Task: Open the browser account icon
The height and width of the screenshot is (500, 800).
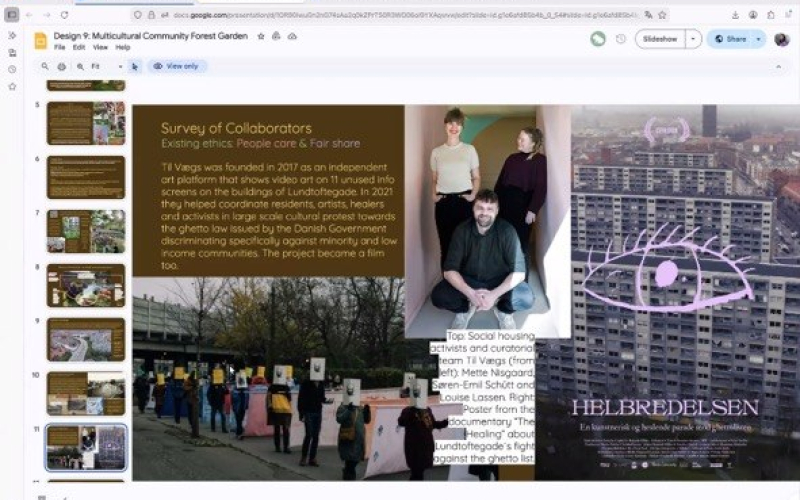Action: [753, 15]
